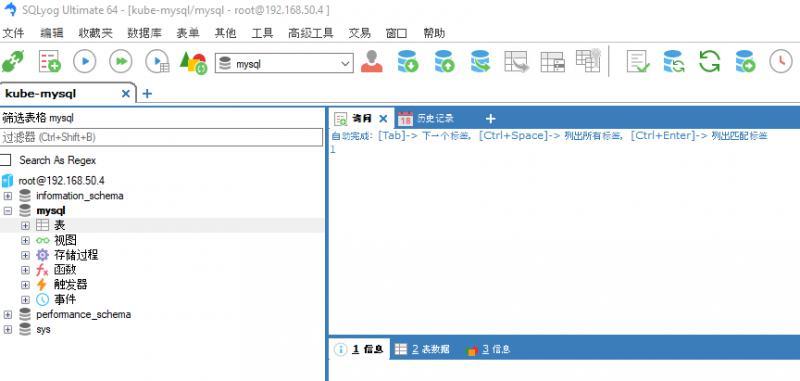Click the table grid icon next to 表
800x381 pixels.
43,225
